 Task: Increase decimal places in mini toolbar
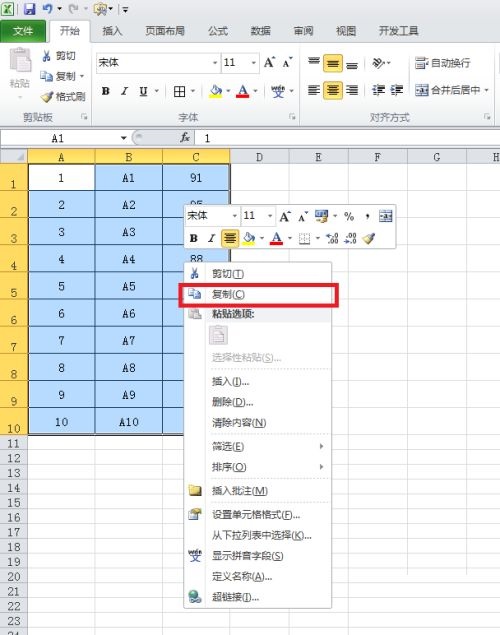point(332,238)
